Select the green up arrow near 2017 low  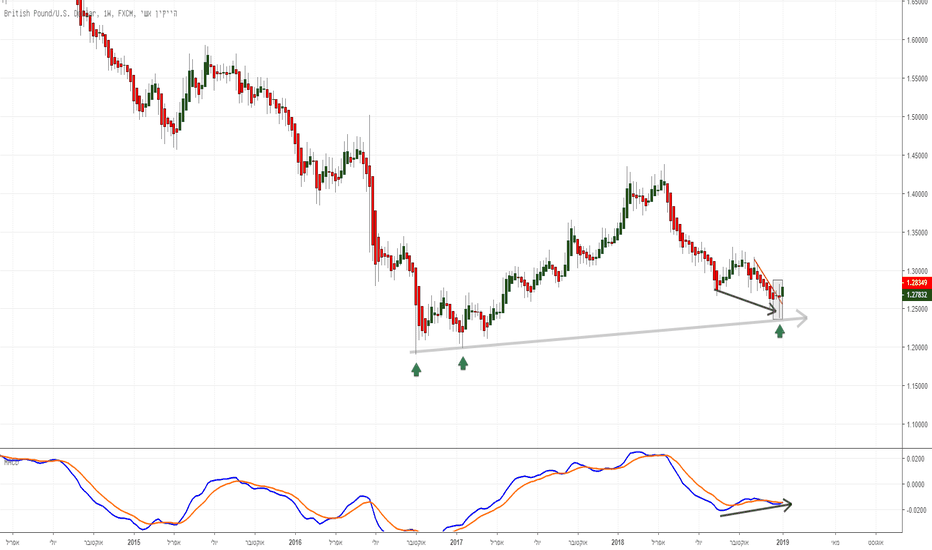tap(463, 363)
